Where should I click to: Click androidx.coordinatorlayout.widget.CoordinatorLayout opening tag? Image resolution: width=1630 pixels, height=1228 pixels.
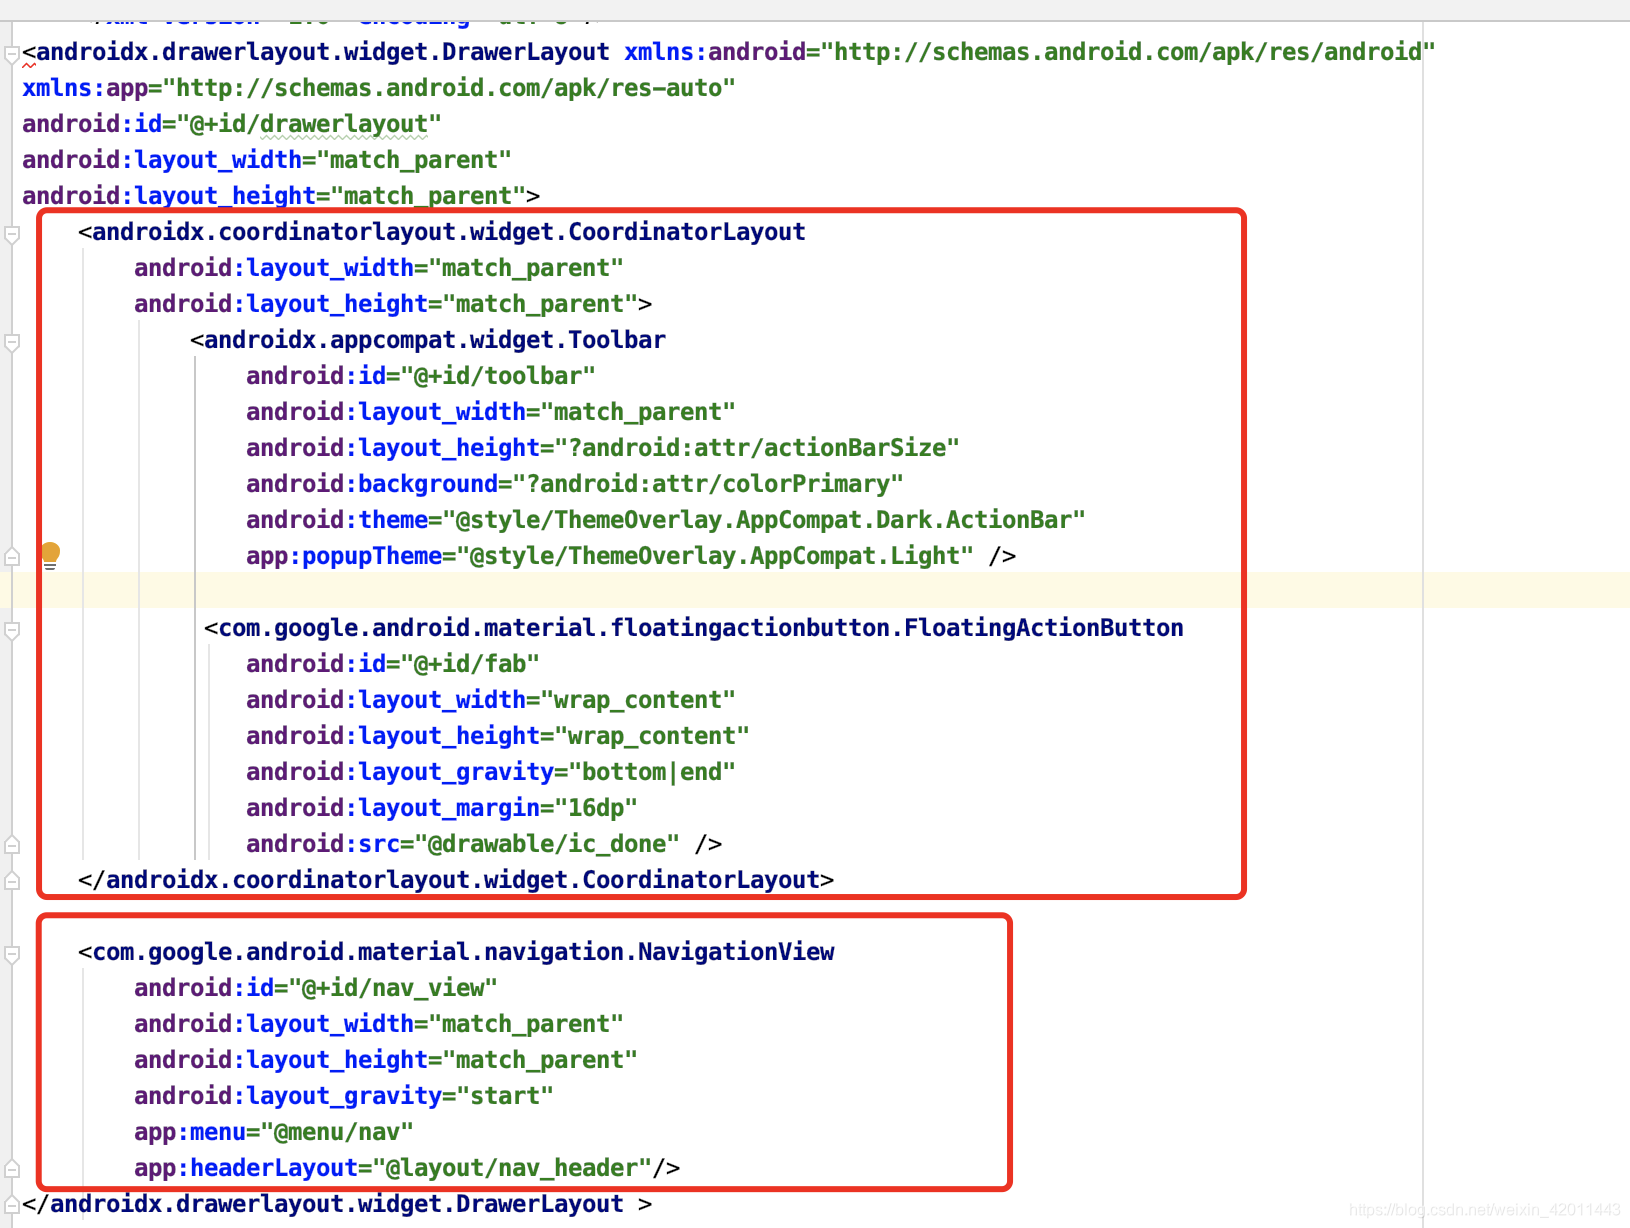449,232
